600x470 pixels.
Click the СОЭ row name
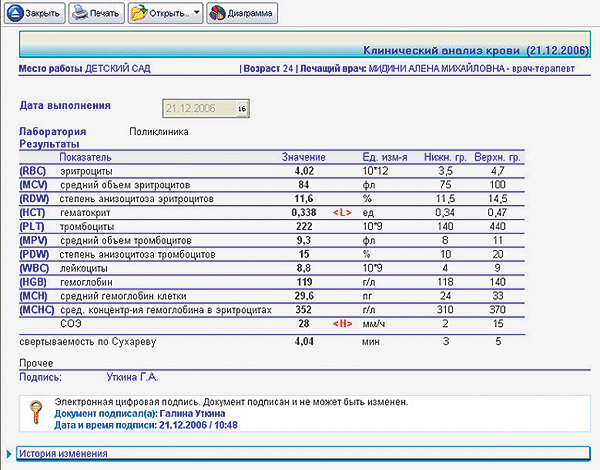71,324
